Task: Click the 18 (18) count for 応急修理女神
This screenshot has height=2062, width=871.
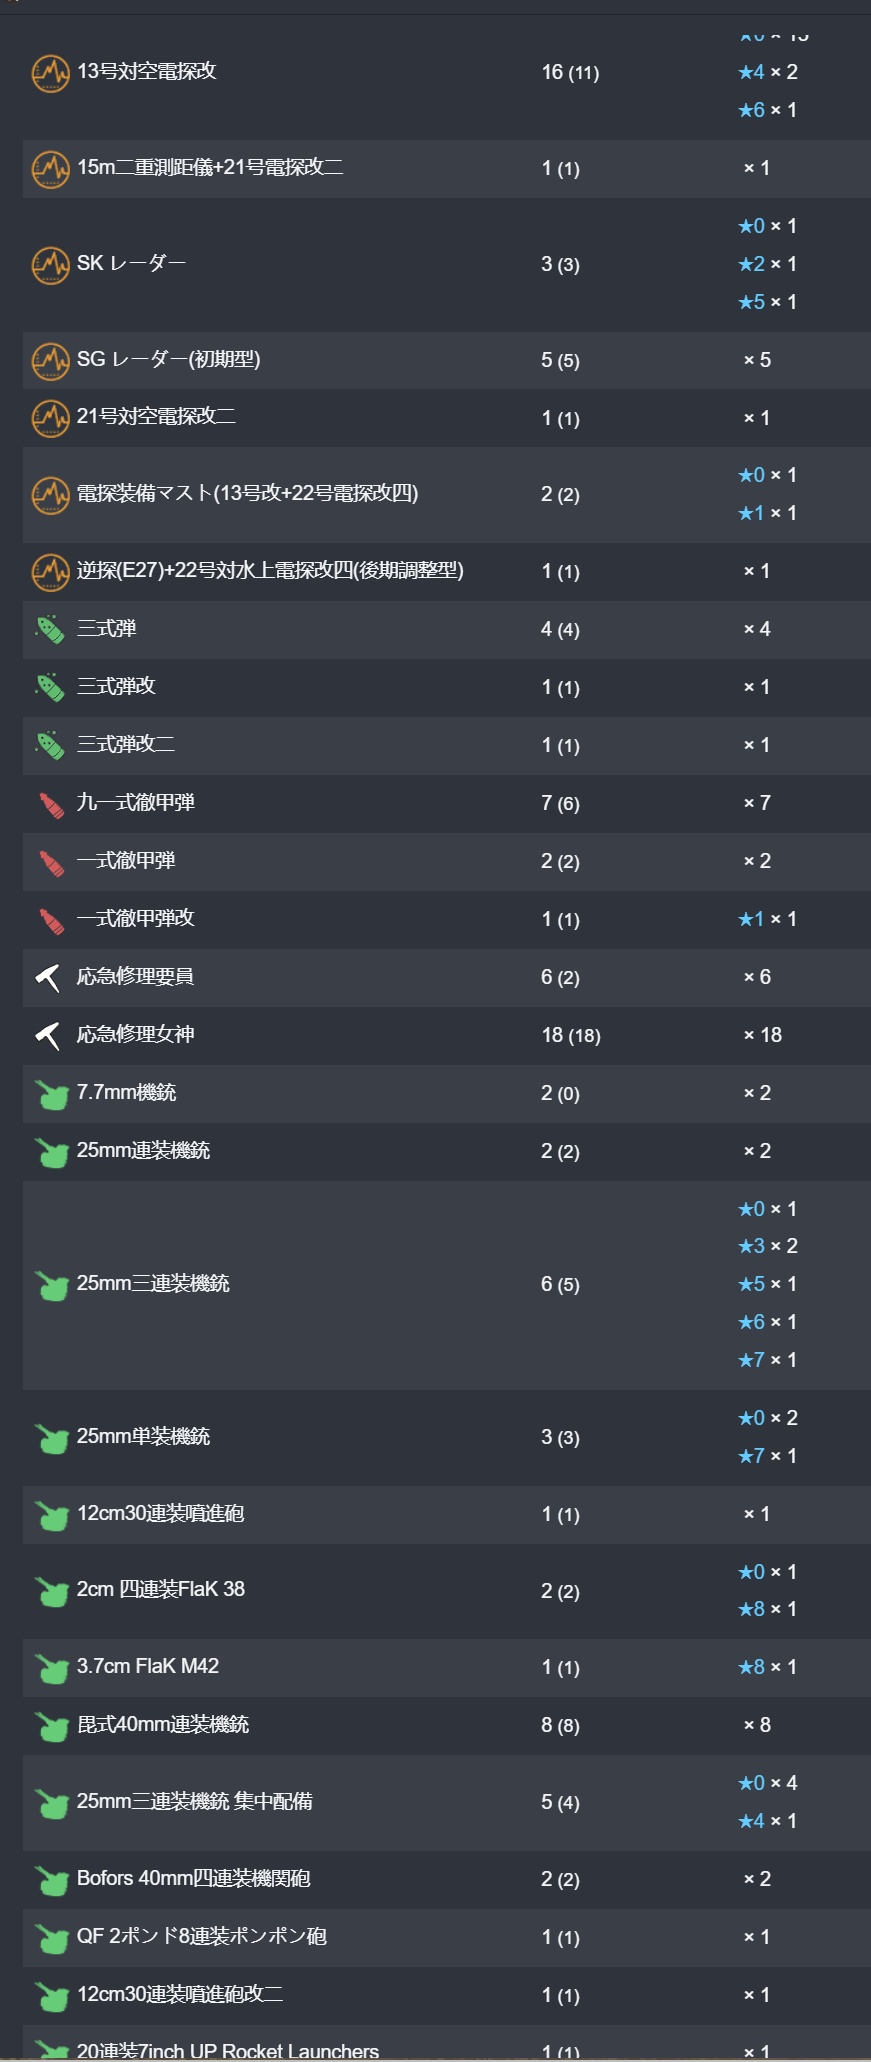Action: point(571,1035)
